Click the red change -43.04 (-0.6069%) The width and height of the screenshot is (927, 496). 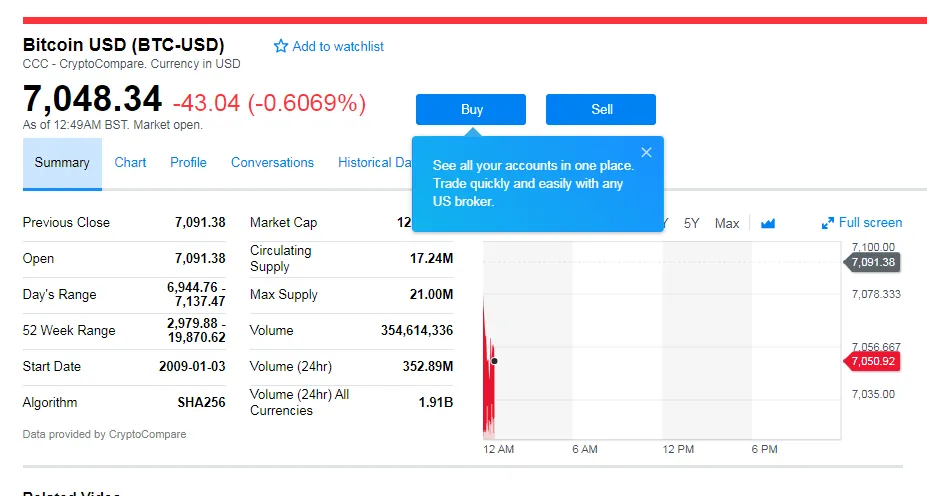[x=270, y=103]
